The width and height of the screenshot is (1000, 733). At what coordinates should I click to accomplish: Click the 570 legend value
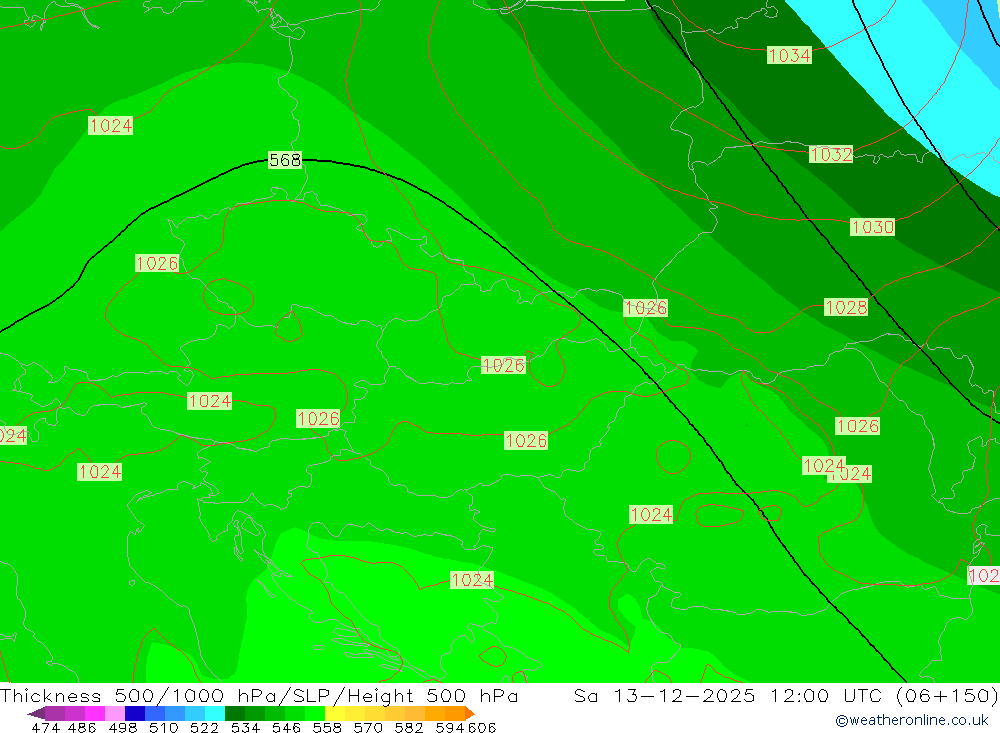pyautogui.click(x=367, y=728)
